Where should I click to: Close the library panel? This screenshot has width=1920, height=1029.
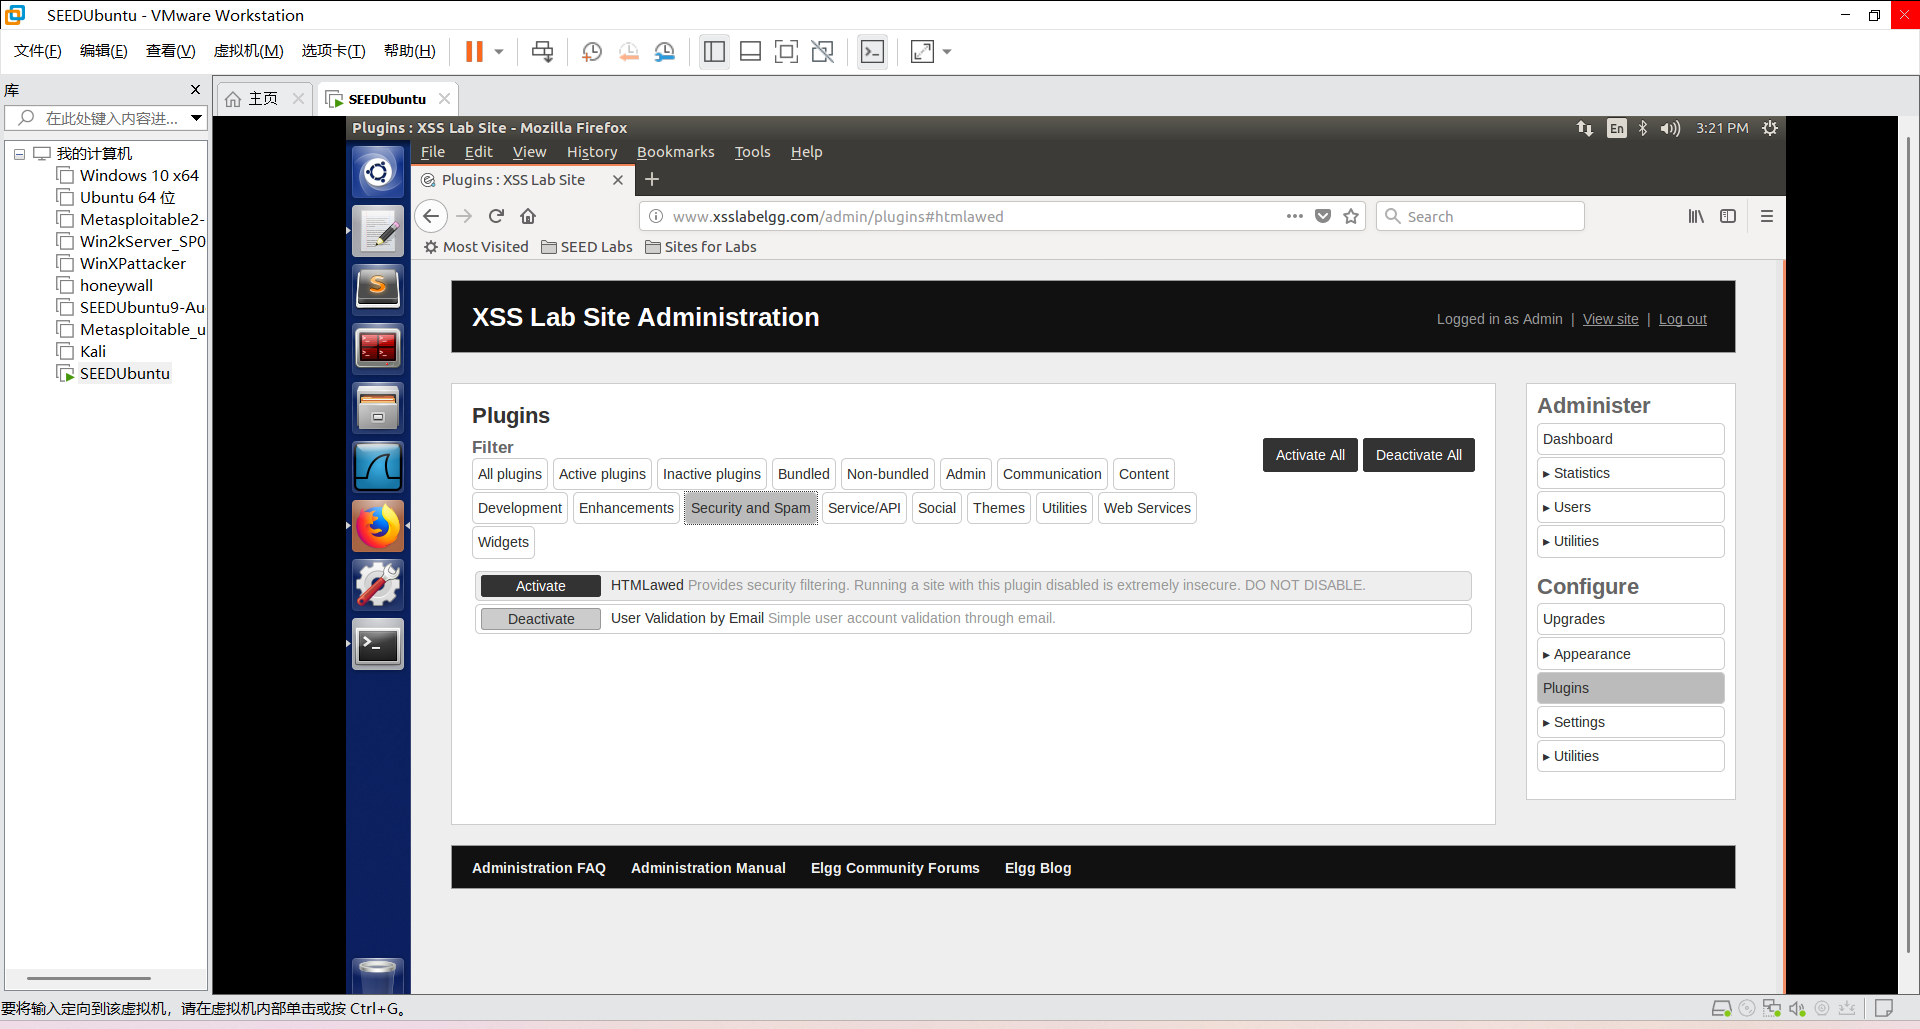pos(195,89)
